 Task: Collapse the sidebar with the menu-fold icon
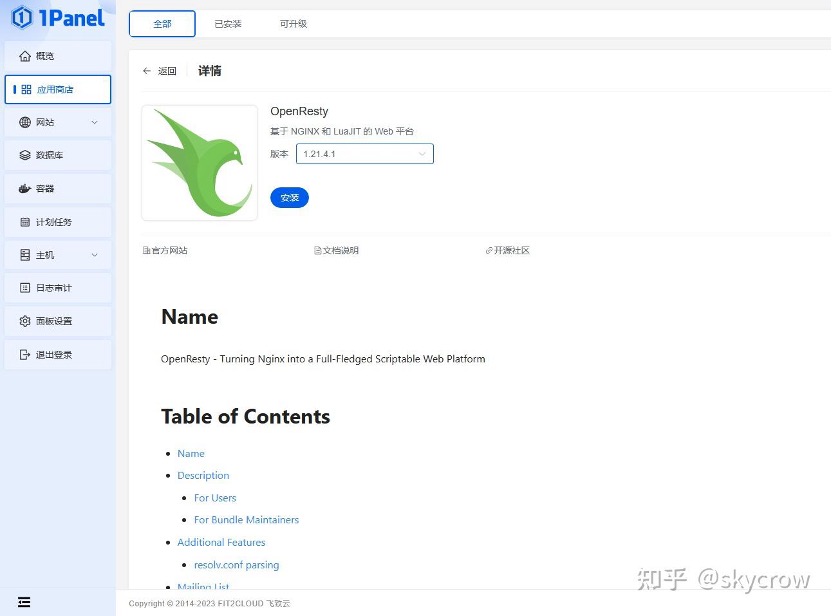24,602
